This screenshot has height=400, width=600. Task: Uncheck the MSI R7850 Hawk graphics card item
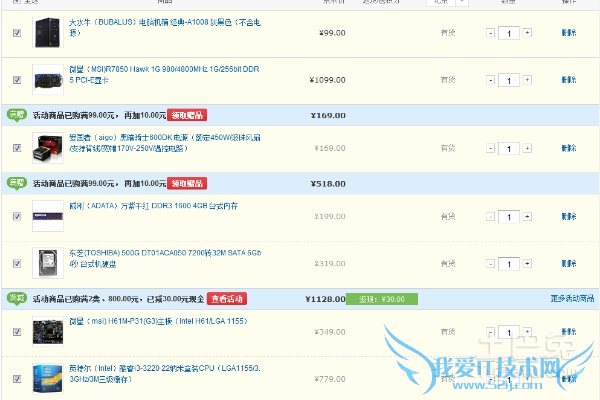(17, 80)
